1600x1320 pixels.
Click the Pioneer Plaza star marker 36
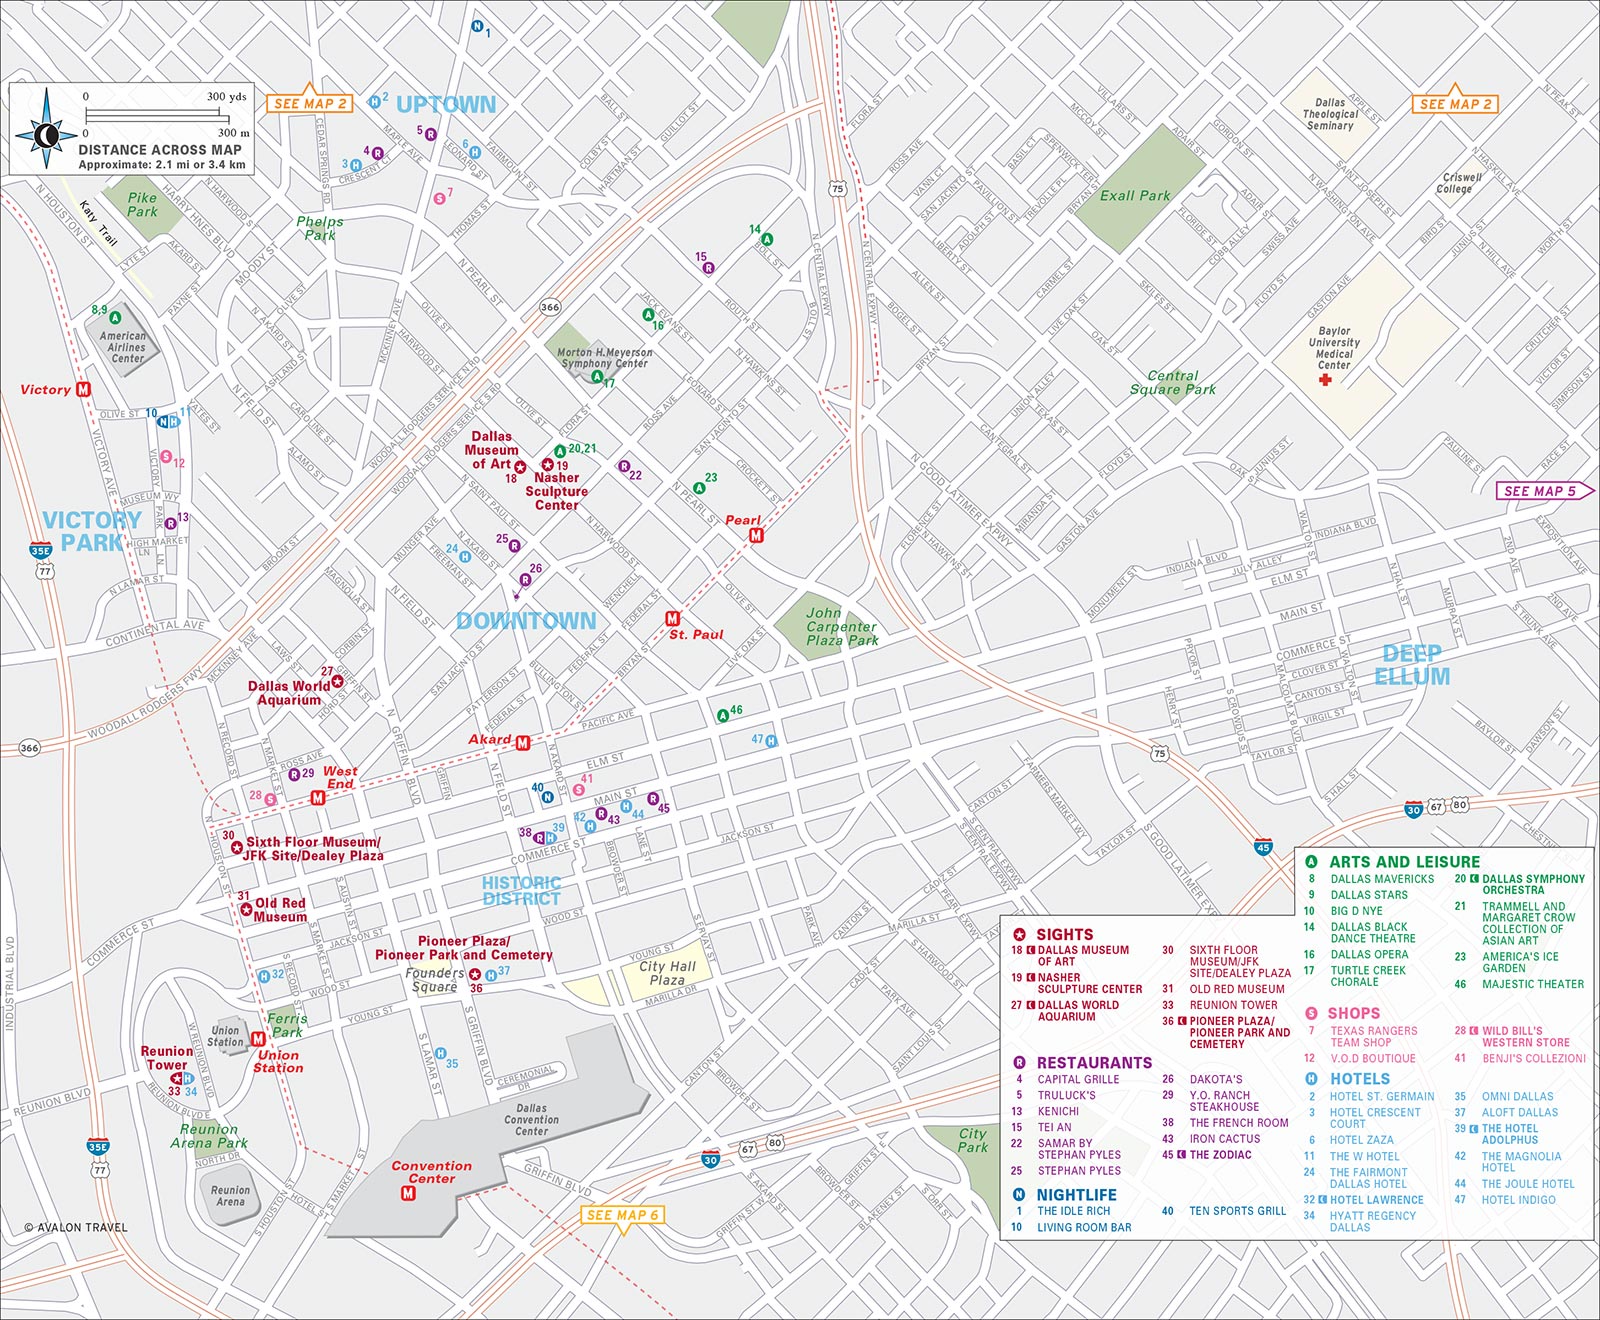coord(475,974)
